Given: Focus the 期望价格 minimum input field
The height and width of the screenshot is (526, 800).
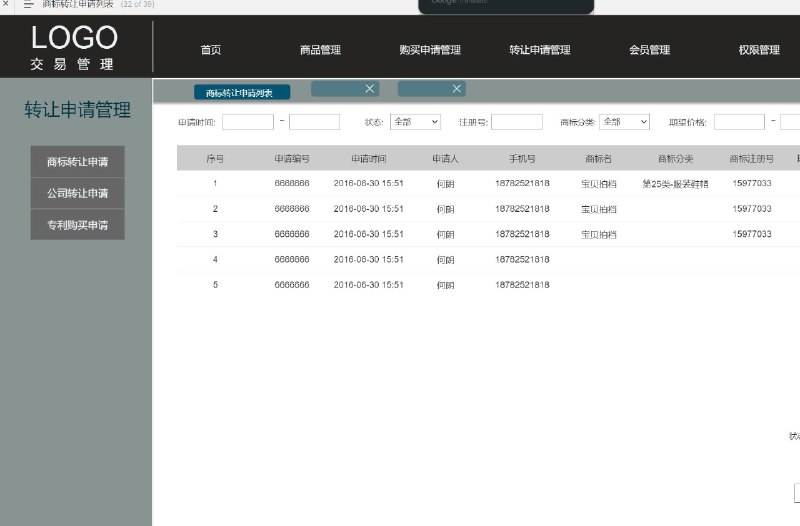Looking at the screenshot, I should click(x=739, y=122).
